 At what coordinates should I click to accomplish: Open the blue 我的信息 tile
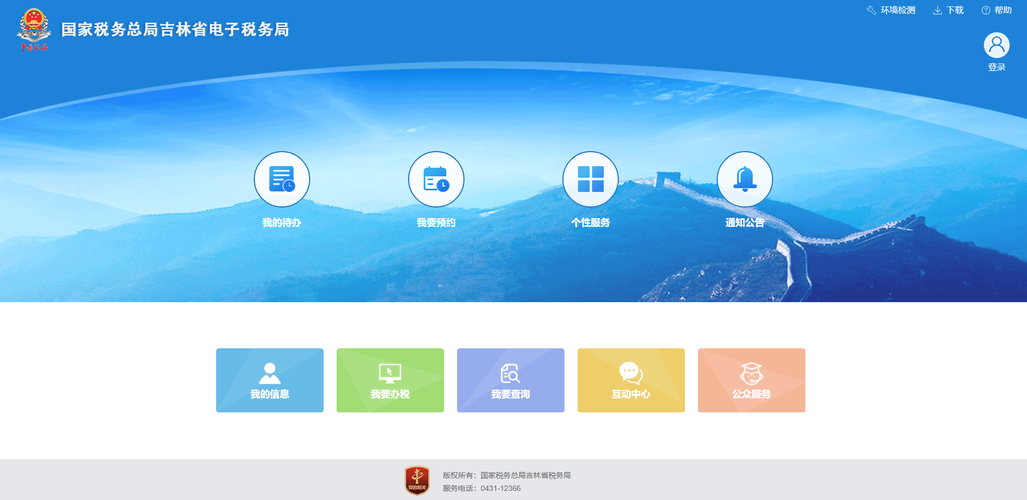tap(270, 380)
